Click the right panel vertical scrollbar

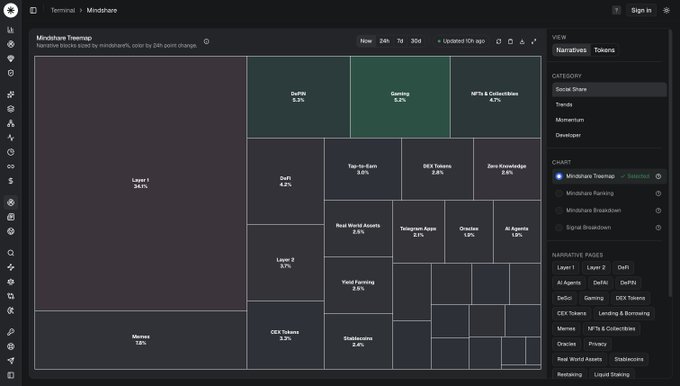(670, 165)
